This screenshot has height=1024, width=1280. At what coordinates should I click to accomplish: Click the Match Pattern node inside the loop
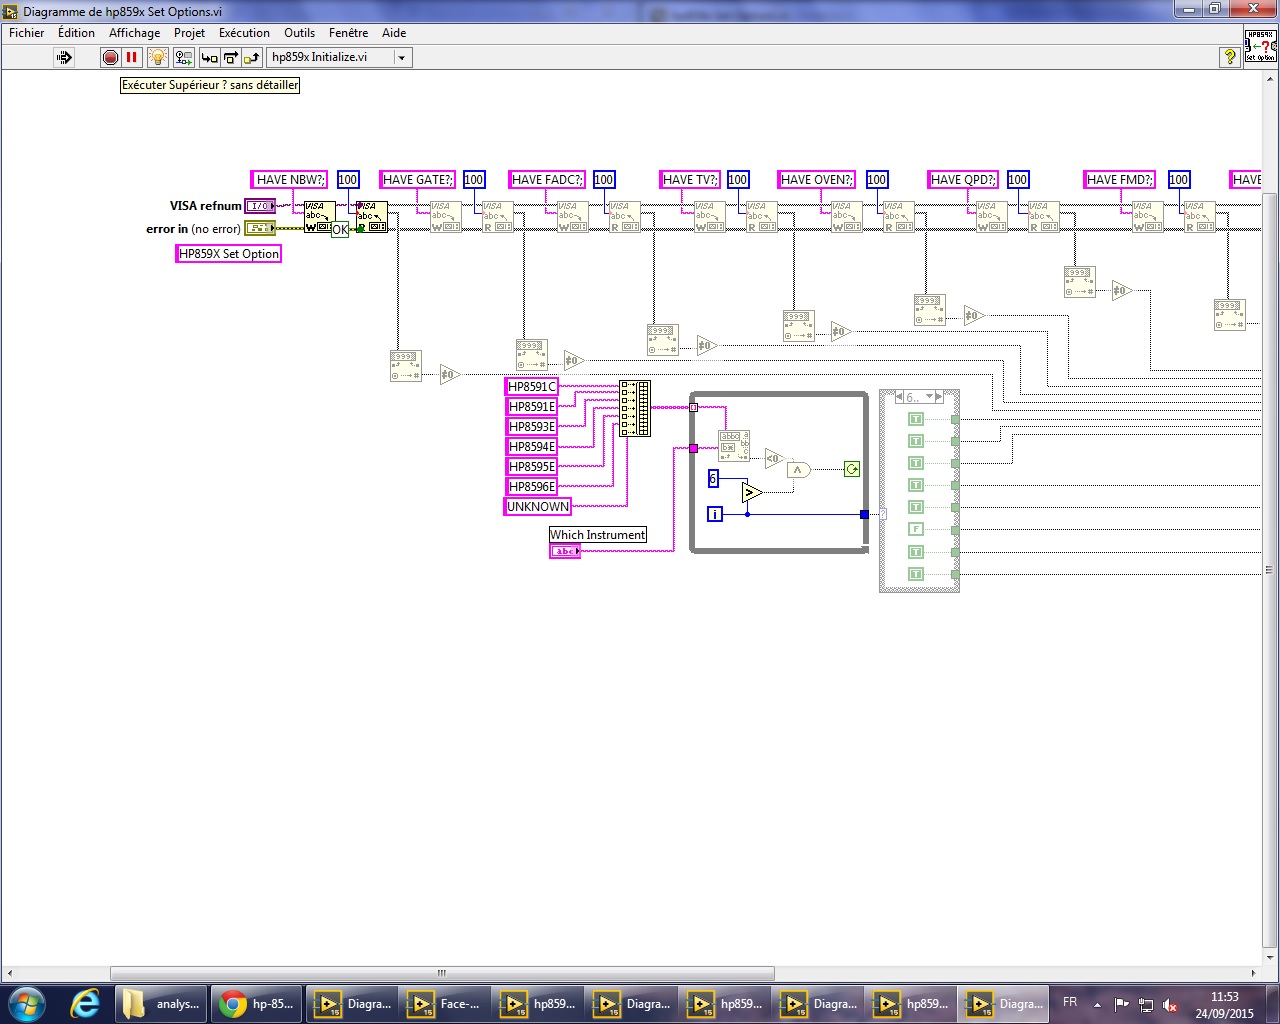[x=734, y=446]
